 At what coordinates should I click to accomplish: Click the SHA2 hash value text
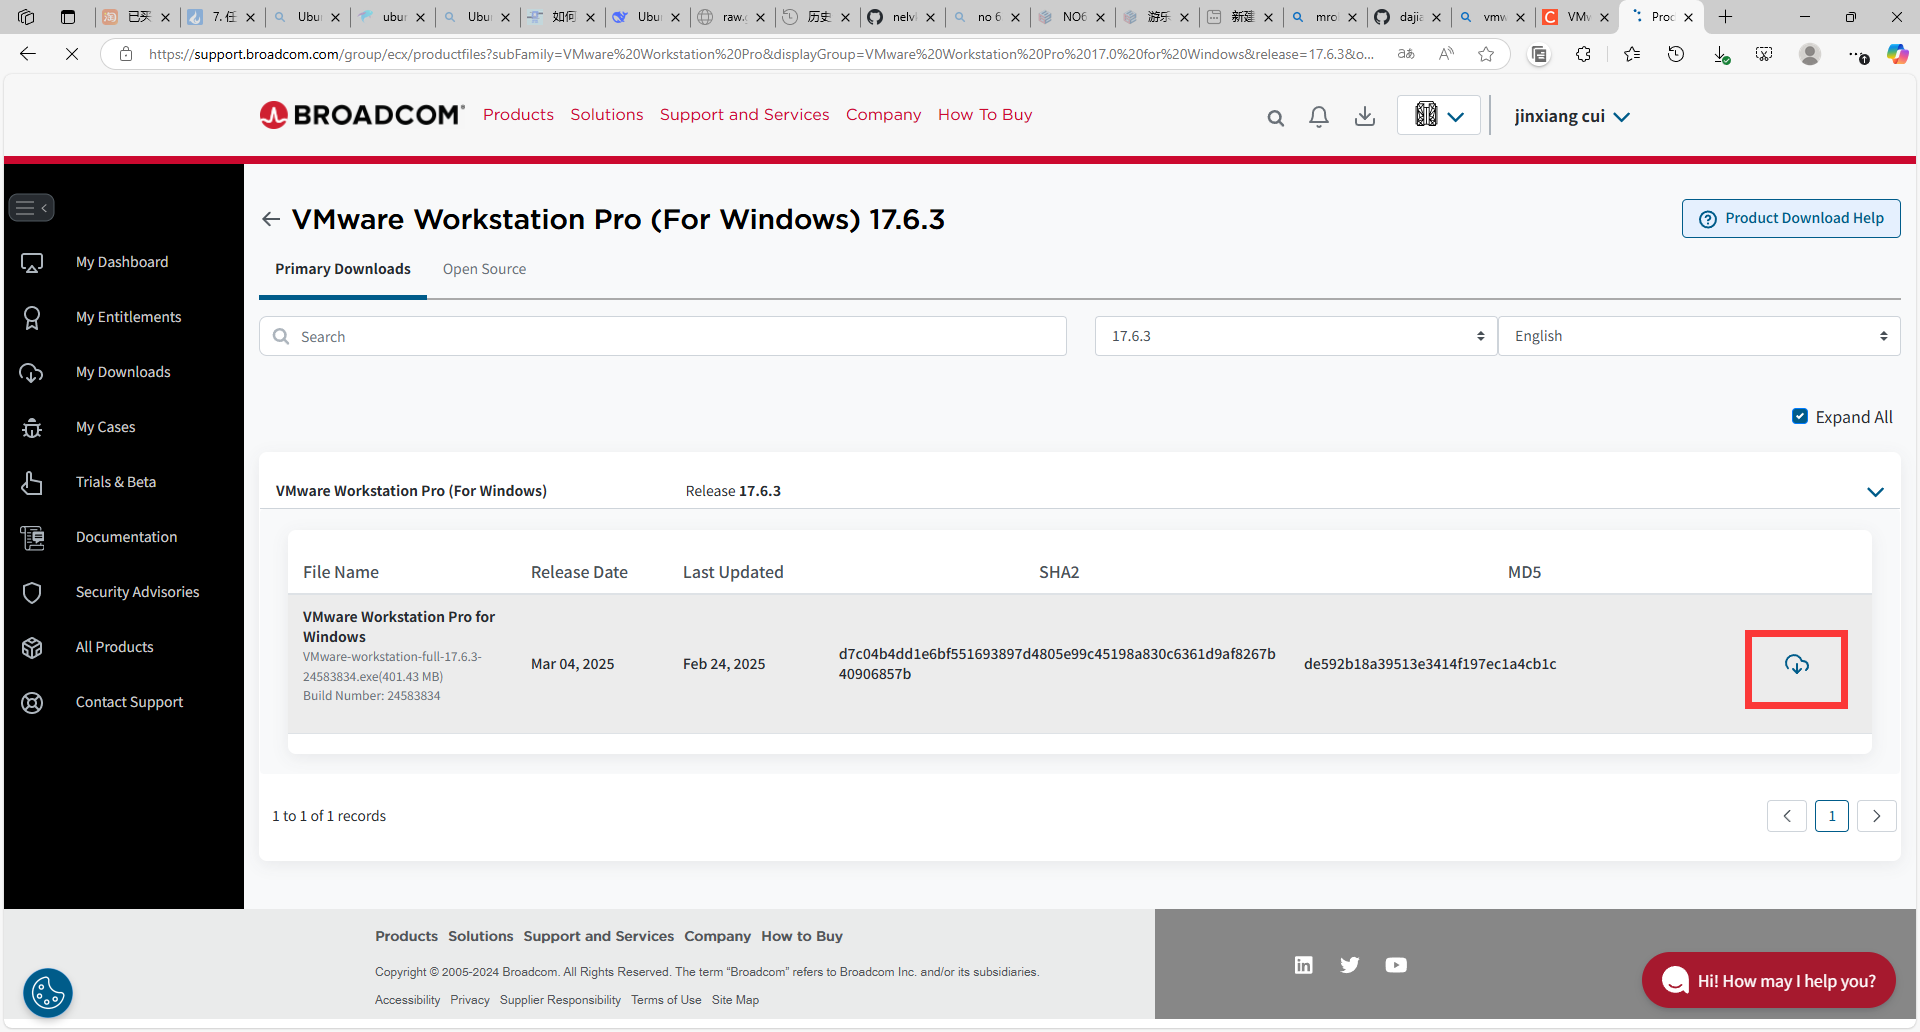point(1057,664)
